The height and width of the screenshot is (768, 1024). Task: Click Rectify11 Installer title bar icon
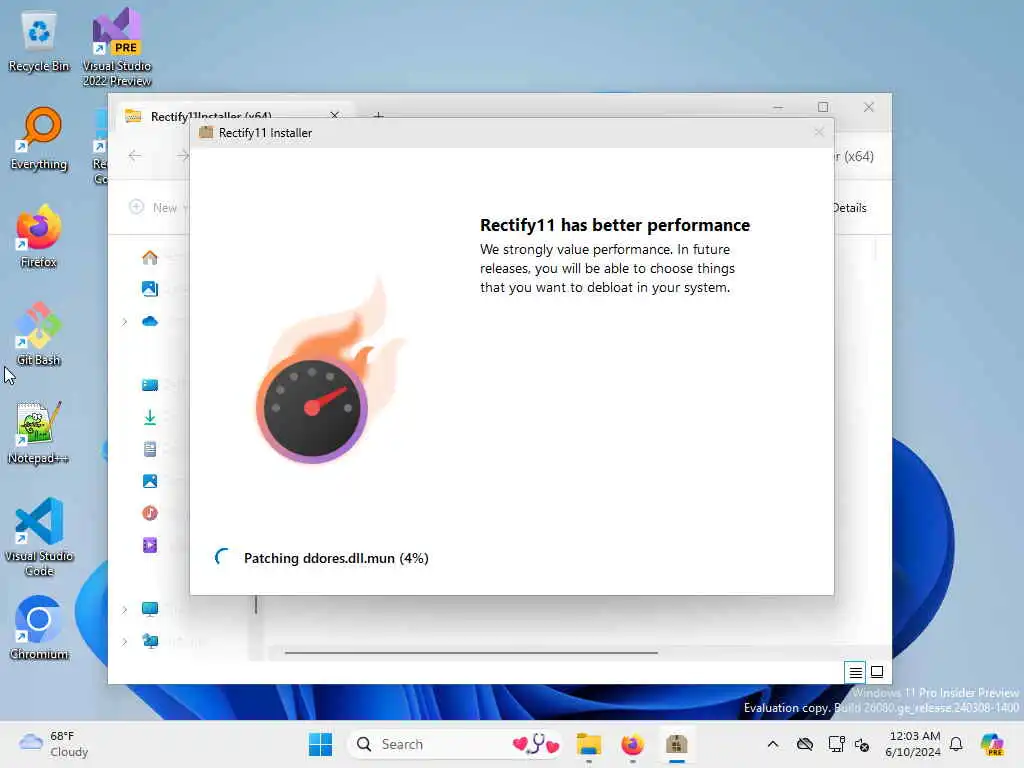pos(206,132)
